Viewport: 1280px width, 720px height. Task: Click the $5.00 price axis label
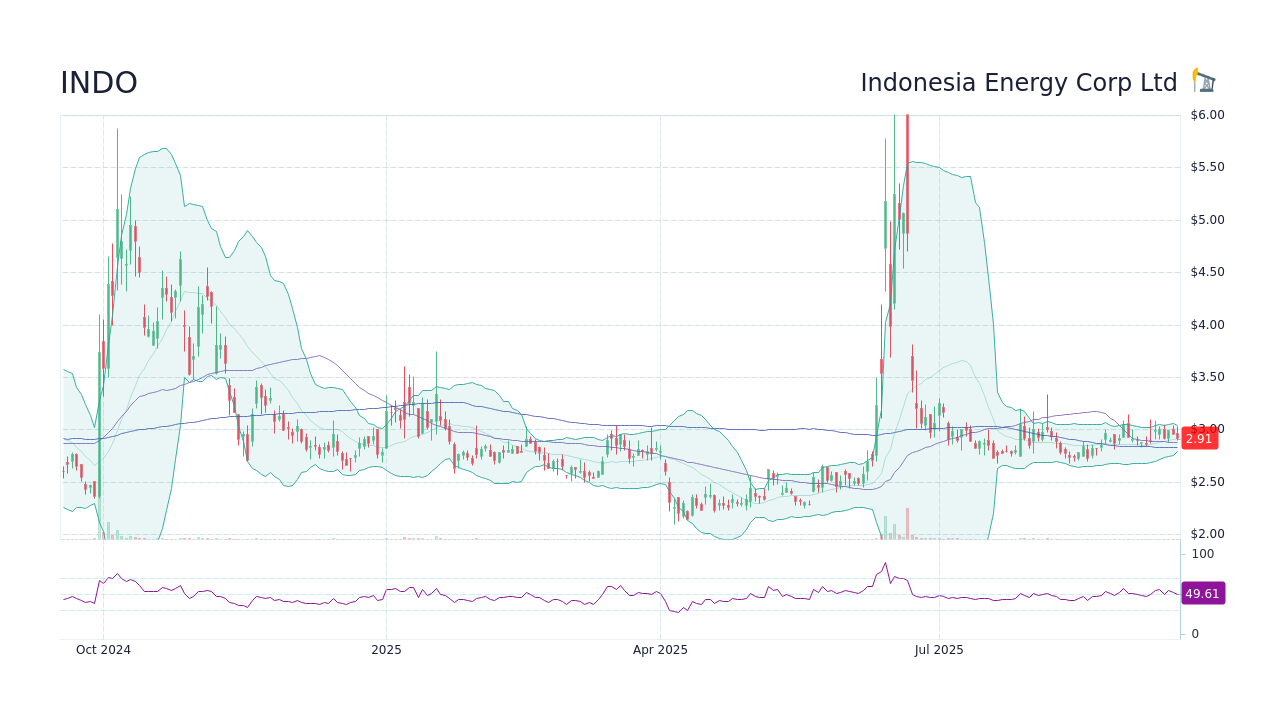(1207, 220)
